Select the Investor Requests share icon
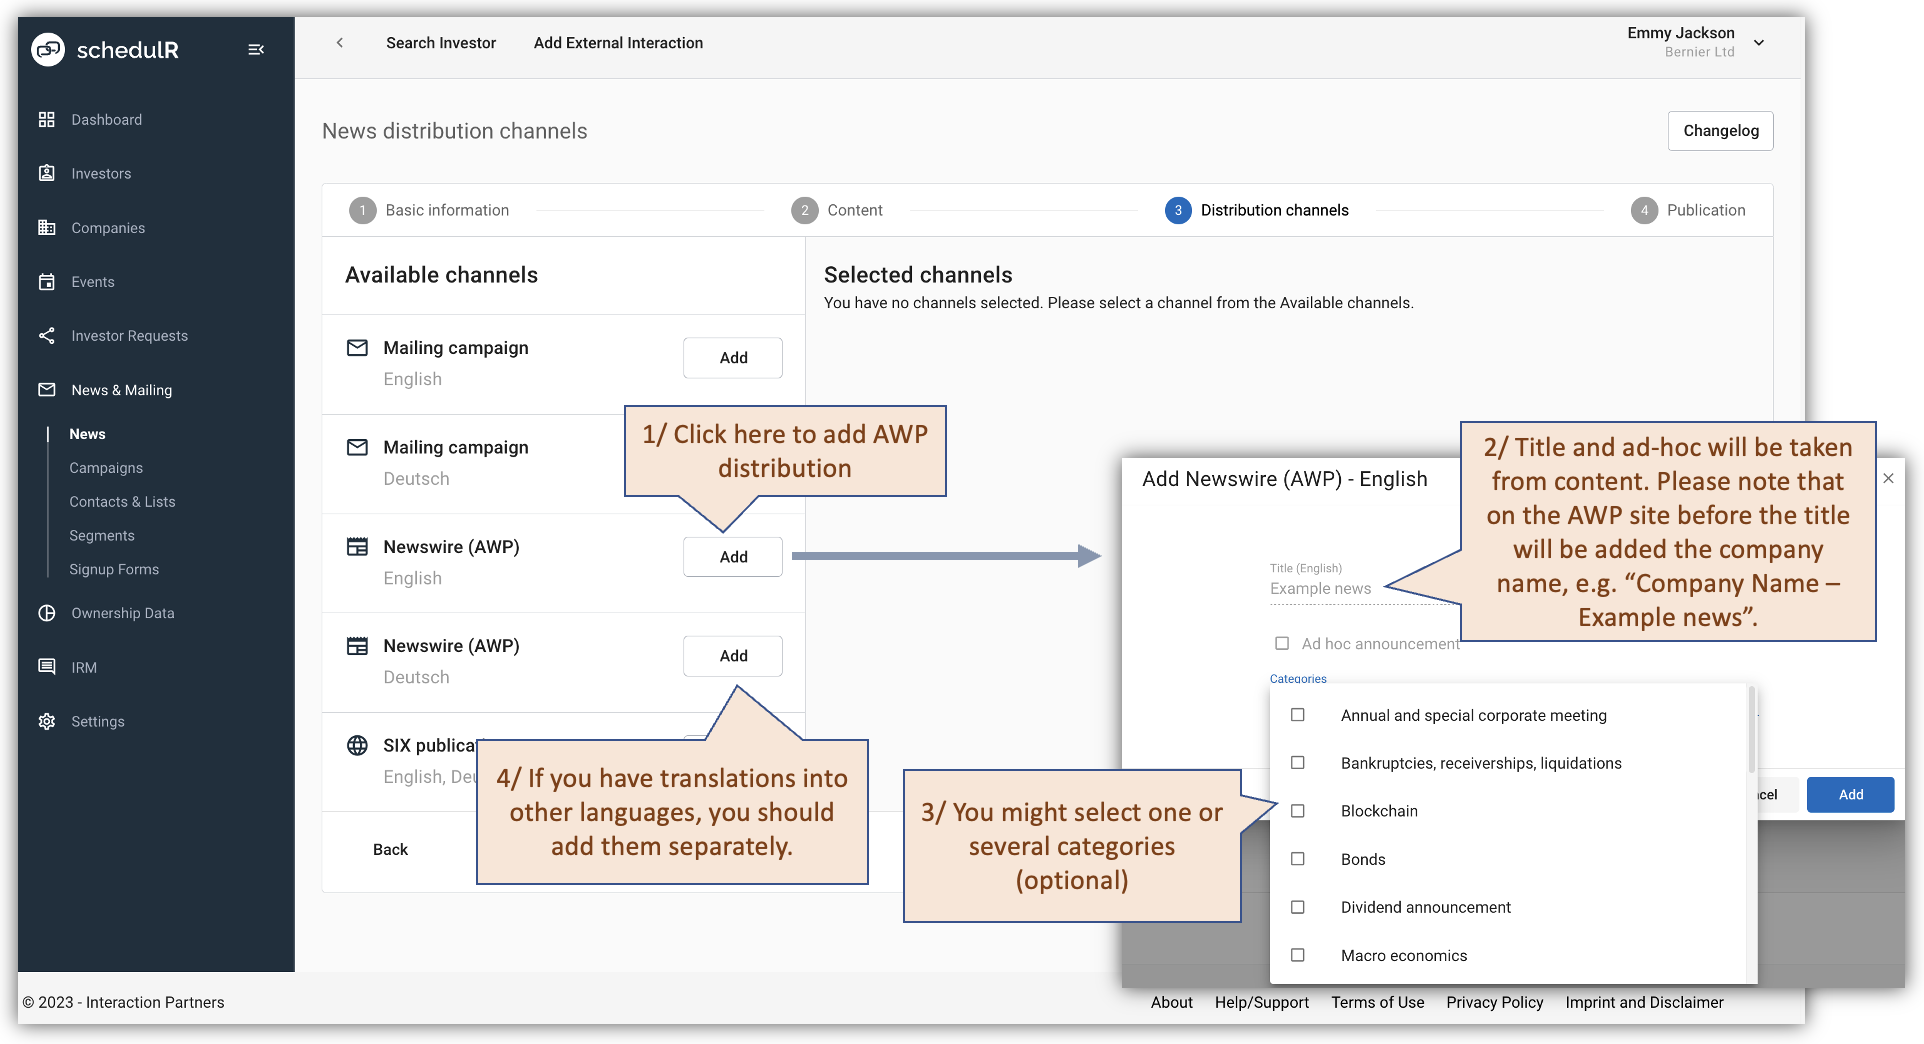The height and width of the screenshot is (1044, 1924). tap(47, 335)
